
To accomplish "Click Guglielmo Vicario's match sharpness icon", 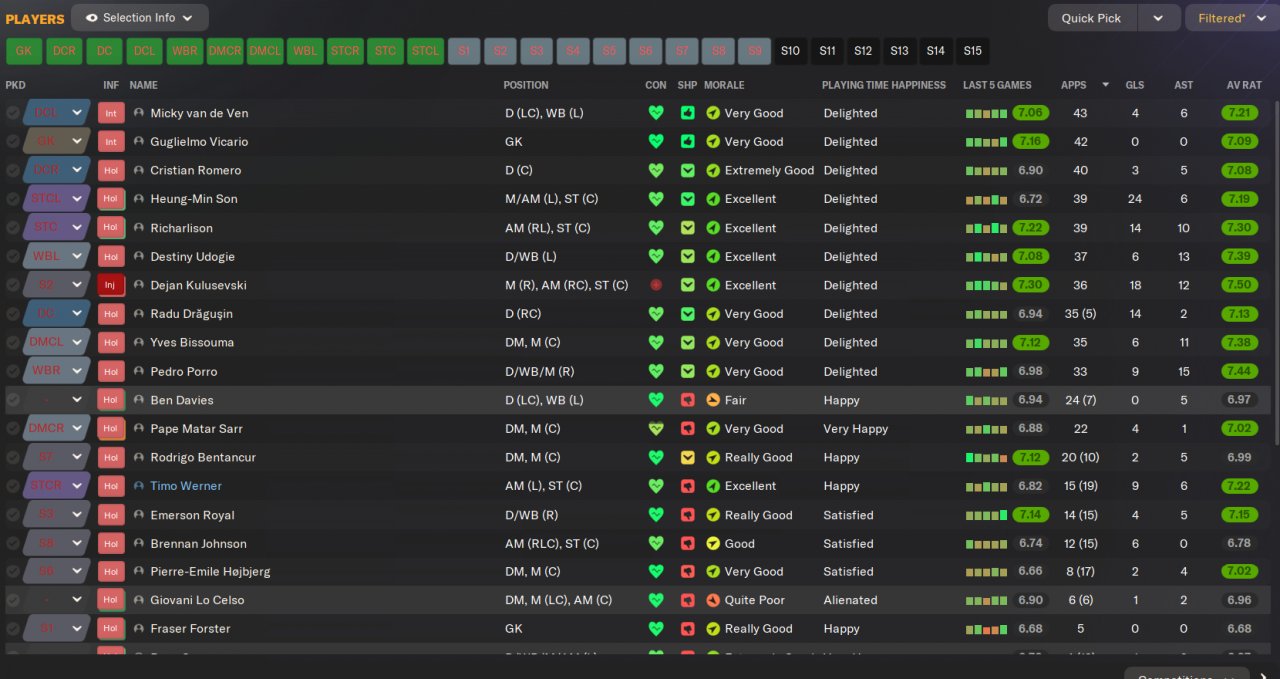I will pos(687,142).
